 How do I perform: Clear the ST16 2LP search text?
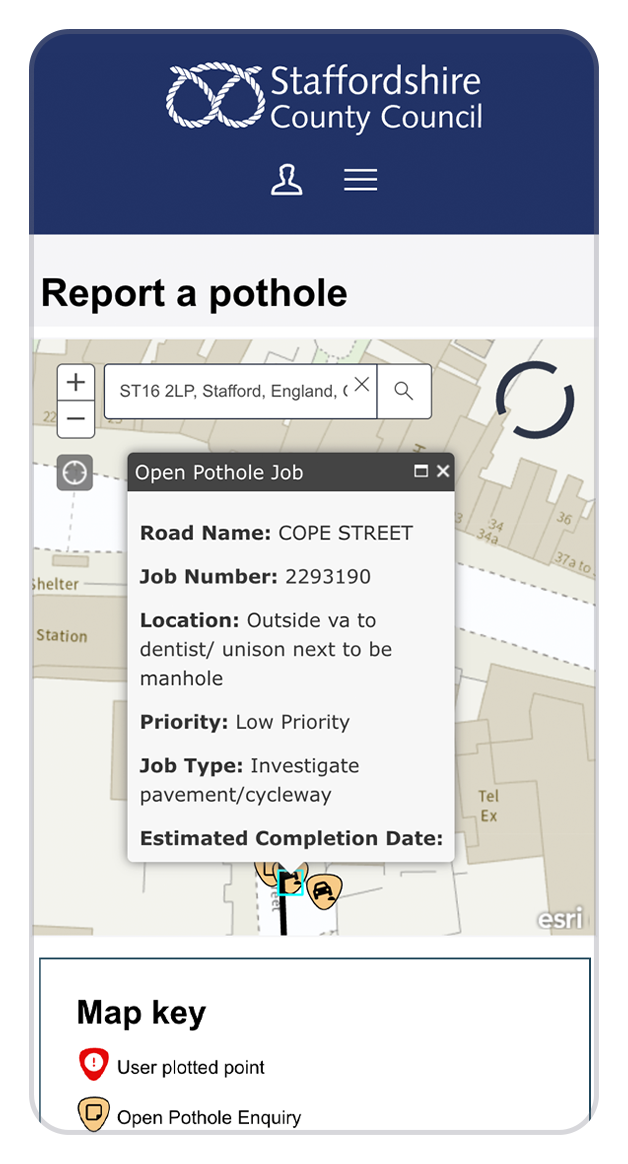[361, 383]
